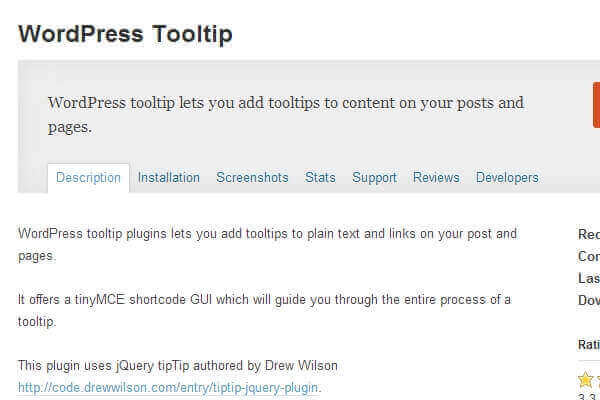Click the paragraph mentioning plain text and links
This screenshot has height=400, width=600.
[267, 244]
